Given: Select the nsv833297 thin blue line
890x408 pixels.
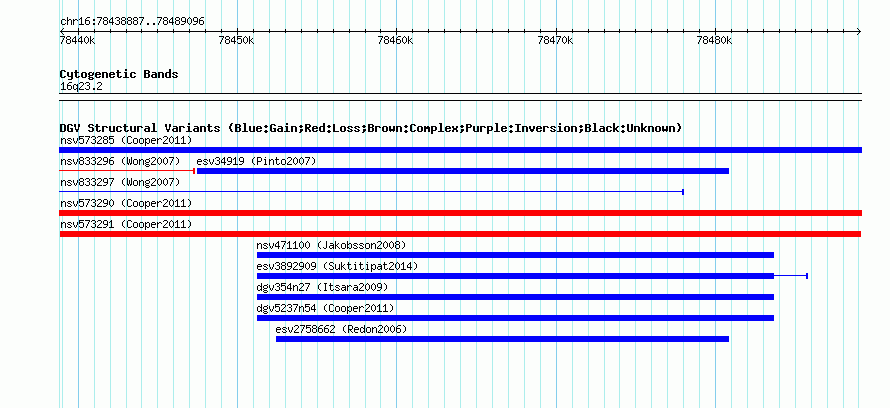Looking at the screenshot, I should click(371, 192).
